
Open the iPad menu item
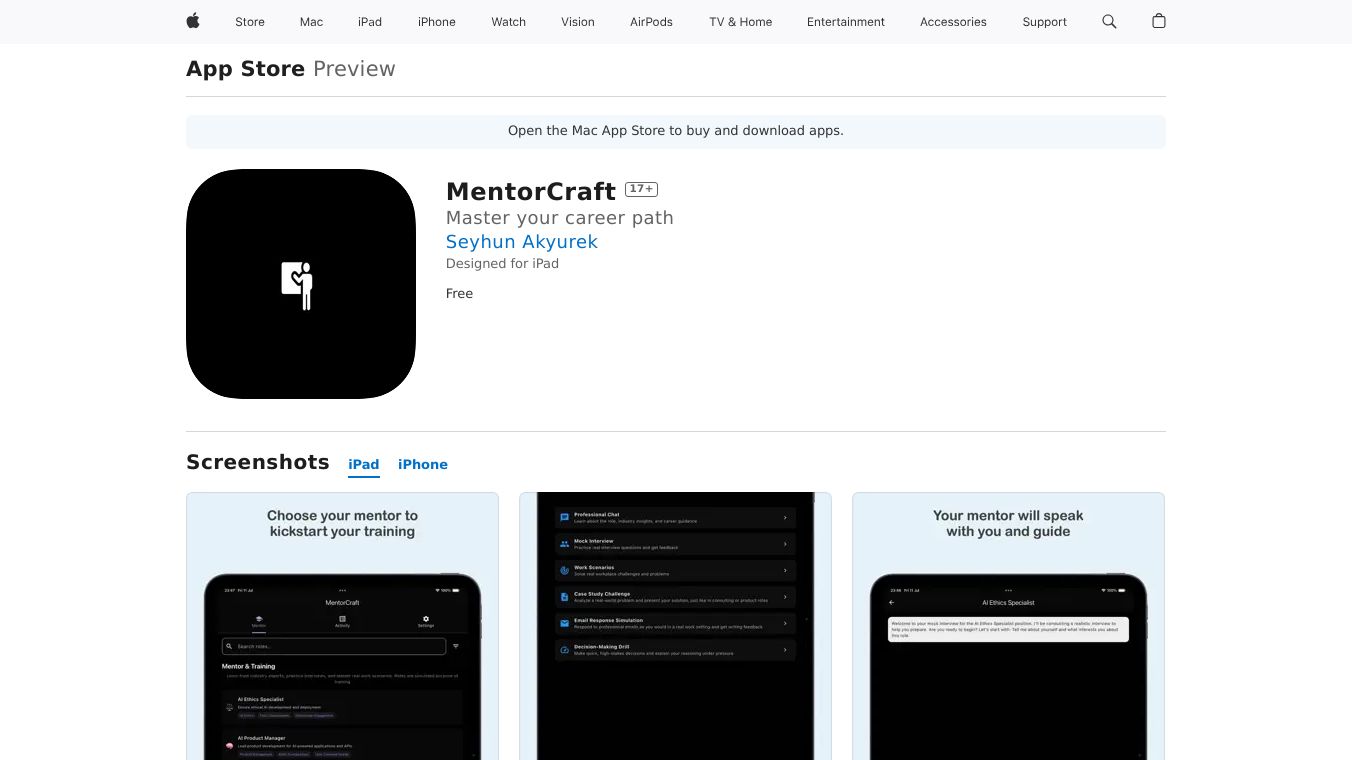tap(370, 22)
